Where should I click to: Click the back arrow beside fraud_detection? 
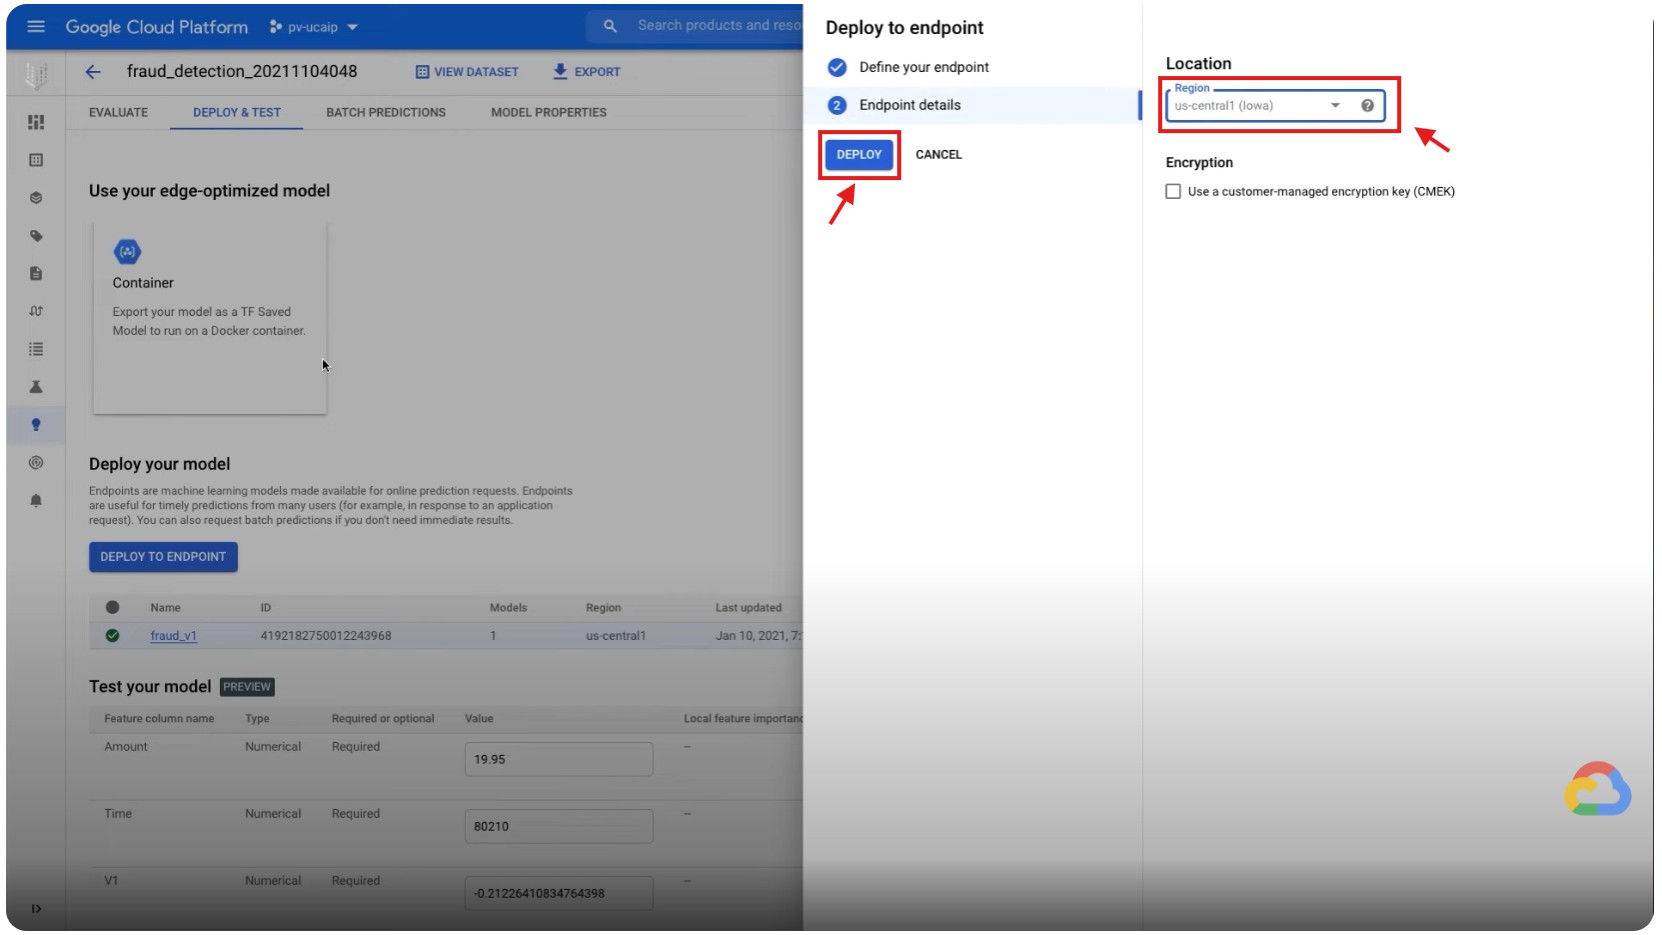[x=93, y=72]
